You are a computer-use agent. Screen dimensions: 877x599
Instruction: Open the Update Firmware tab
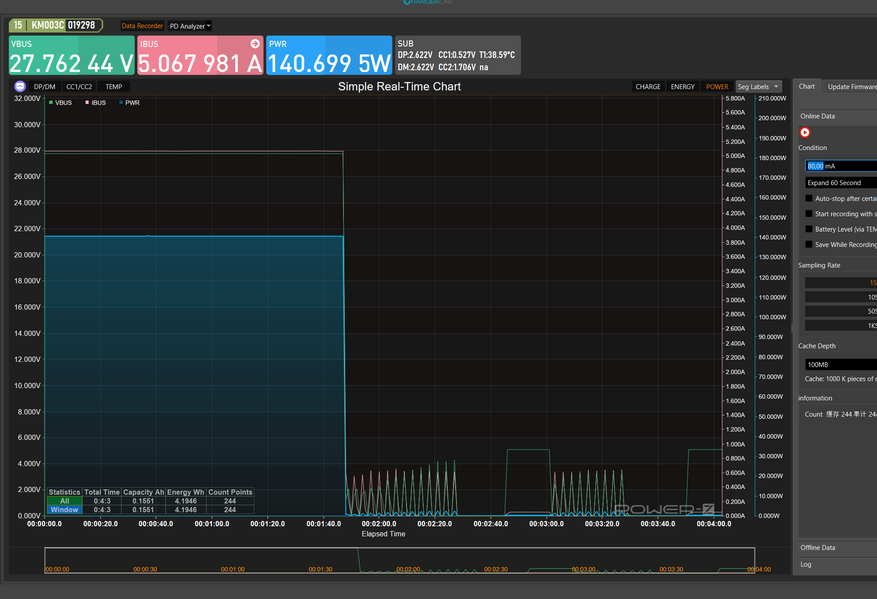click(x=851, y=87)
